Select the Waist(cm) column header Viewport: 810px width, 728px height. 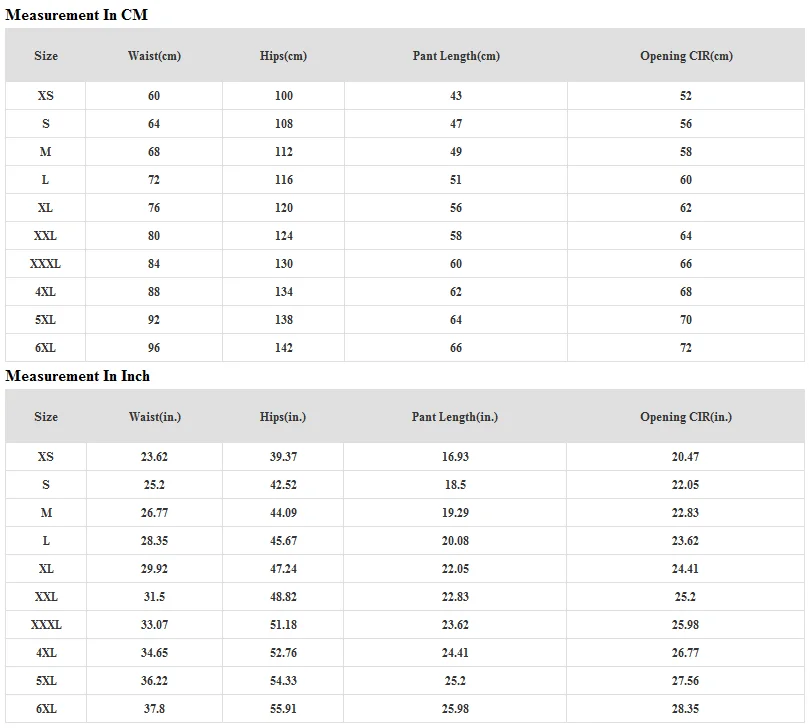click(154, 56)
